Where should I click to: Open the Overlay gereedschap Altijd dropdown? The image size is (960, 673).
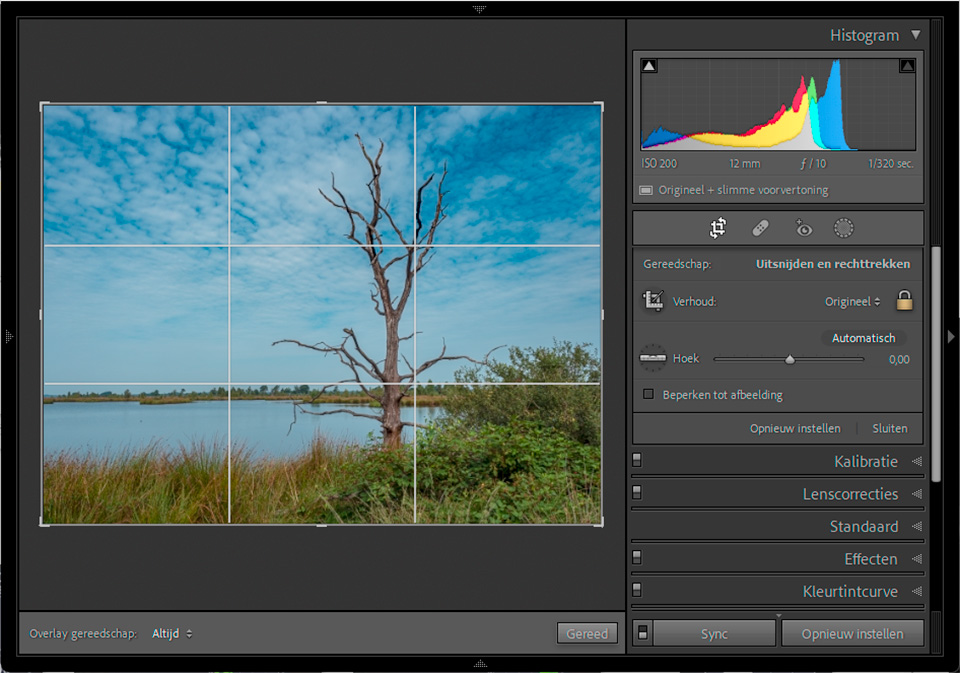coord(172,634)
